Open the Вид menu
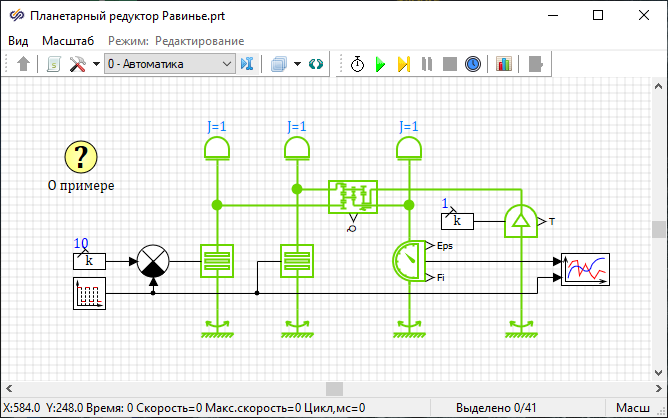Image resolution: width=668 pixels, height=418 pixels. point(19,41)
